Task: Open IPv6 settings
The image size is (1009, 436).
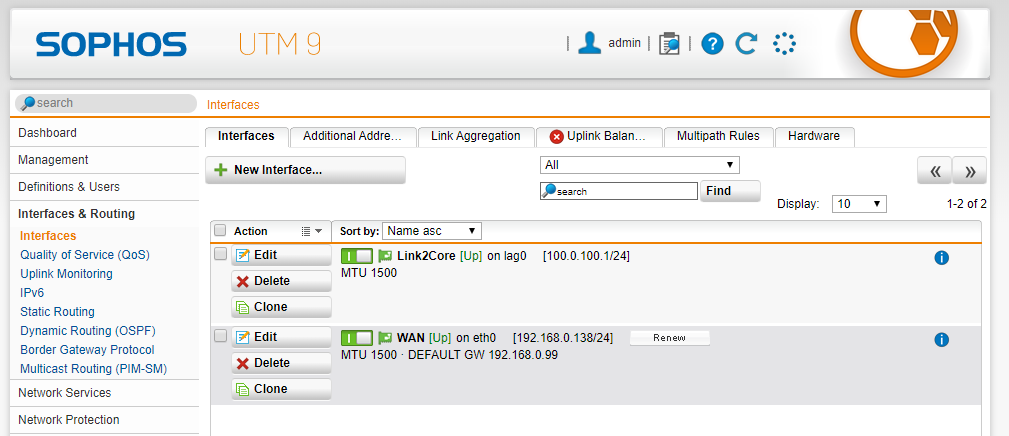Action: (31, 293)
